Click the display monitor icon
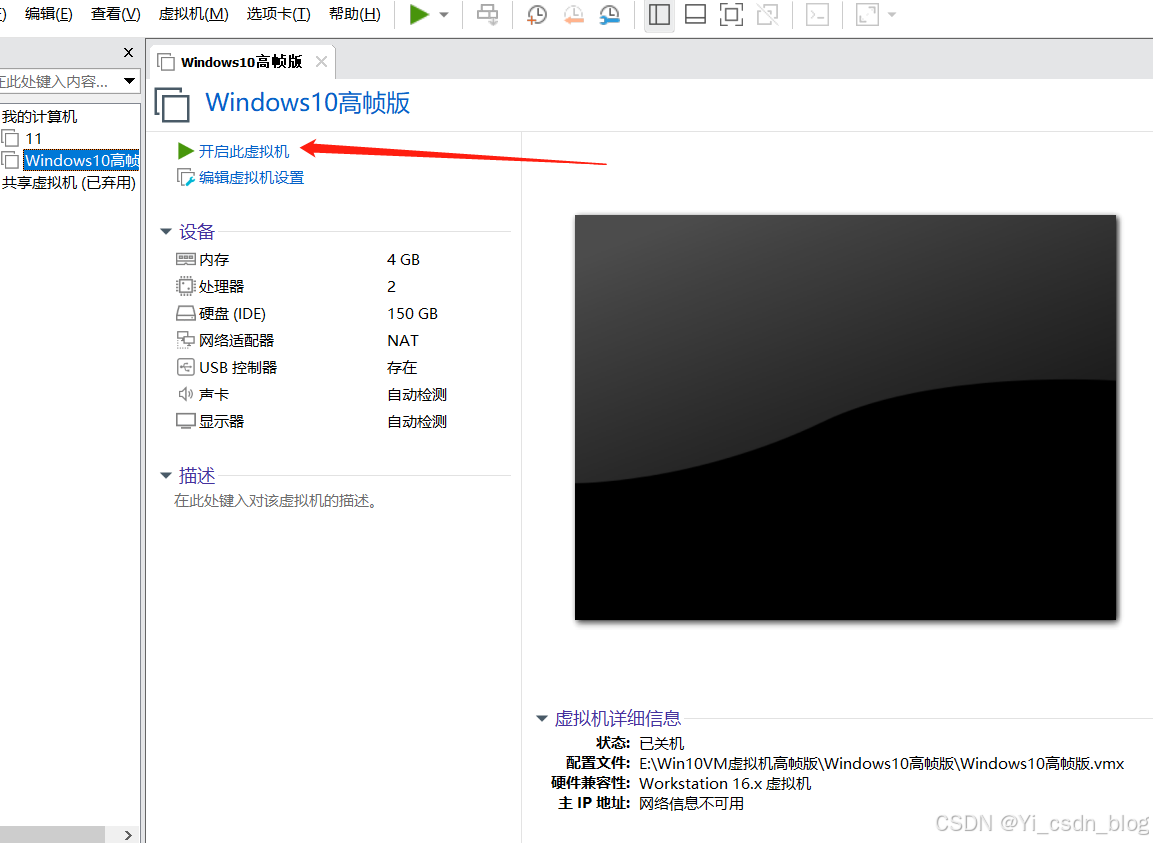The image size is (1153, 843). tap(185, 422)
